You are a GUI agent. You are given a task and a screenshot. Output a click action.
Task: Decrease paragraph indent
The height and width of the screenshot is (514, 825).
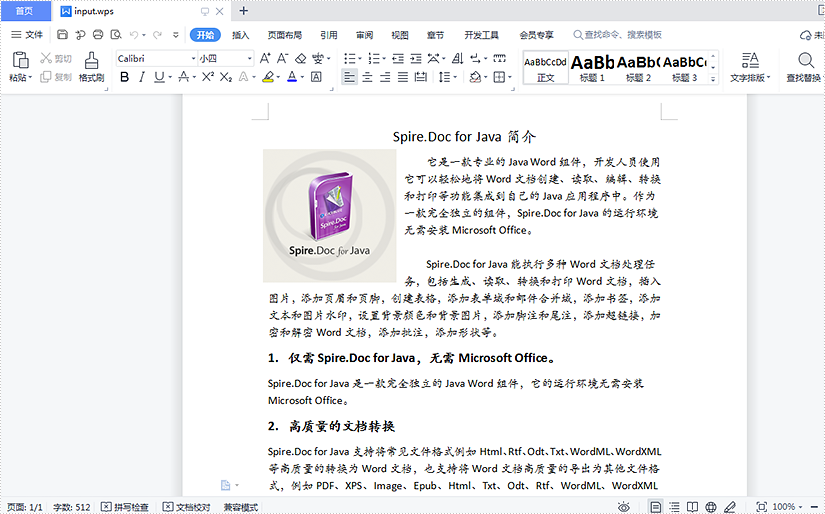click(x=398, y=58)
